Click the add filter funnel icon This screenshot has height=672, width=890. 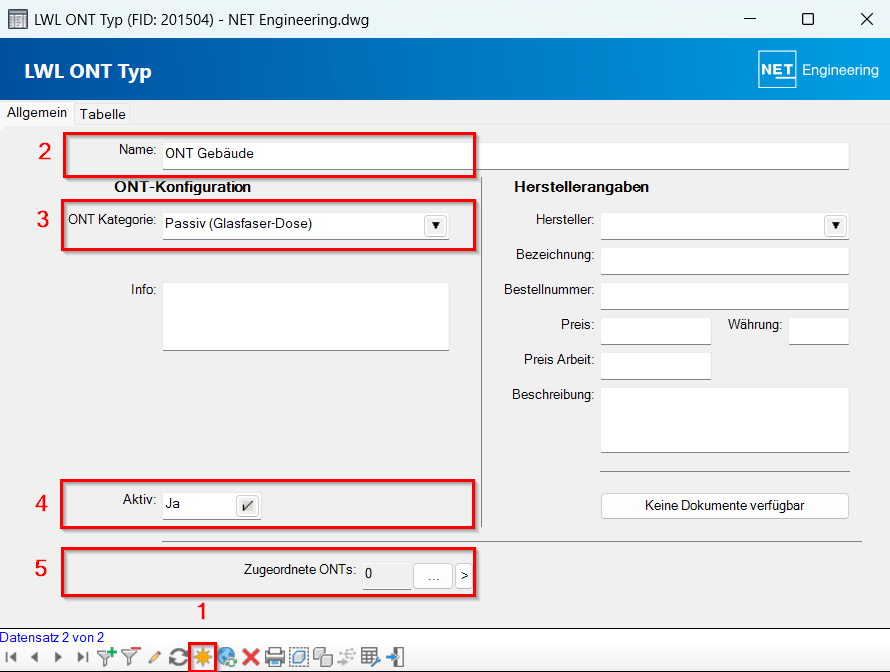(x=106, y=657)
